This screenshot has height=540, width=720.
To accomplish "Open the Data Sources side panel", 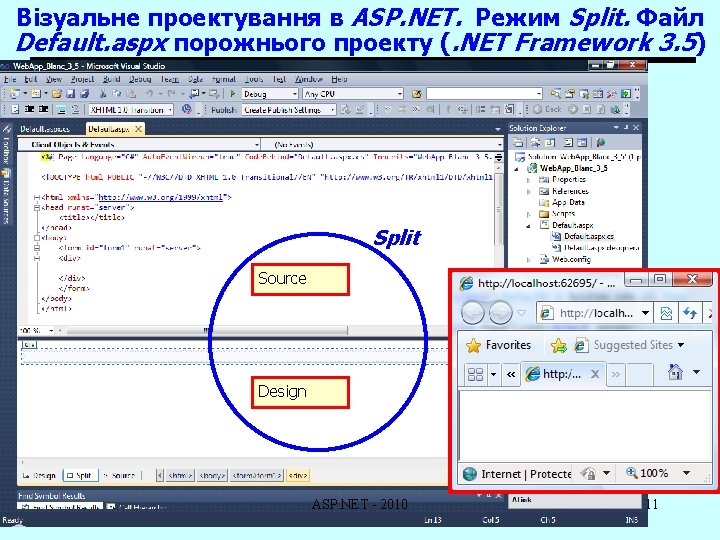I will [6, 197].
